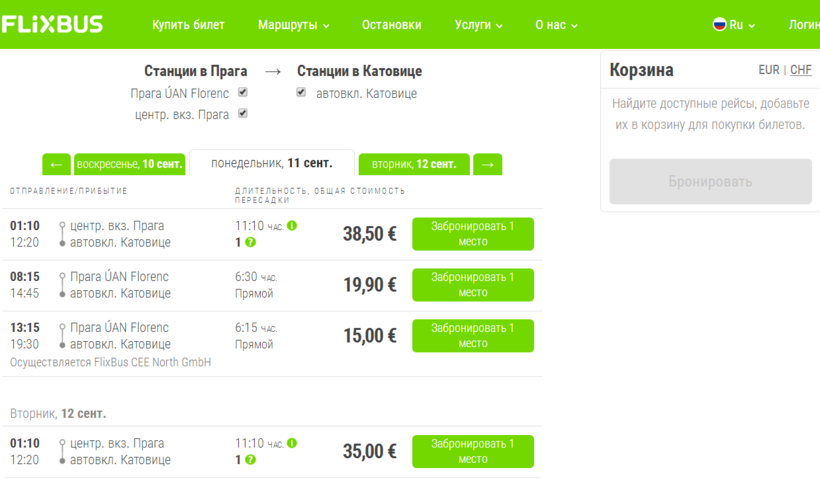Click the Остановки navigation link
This screenshot has height=480, width=820.
click(391, 25)
